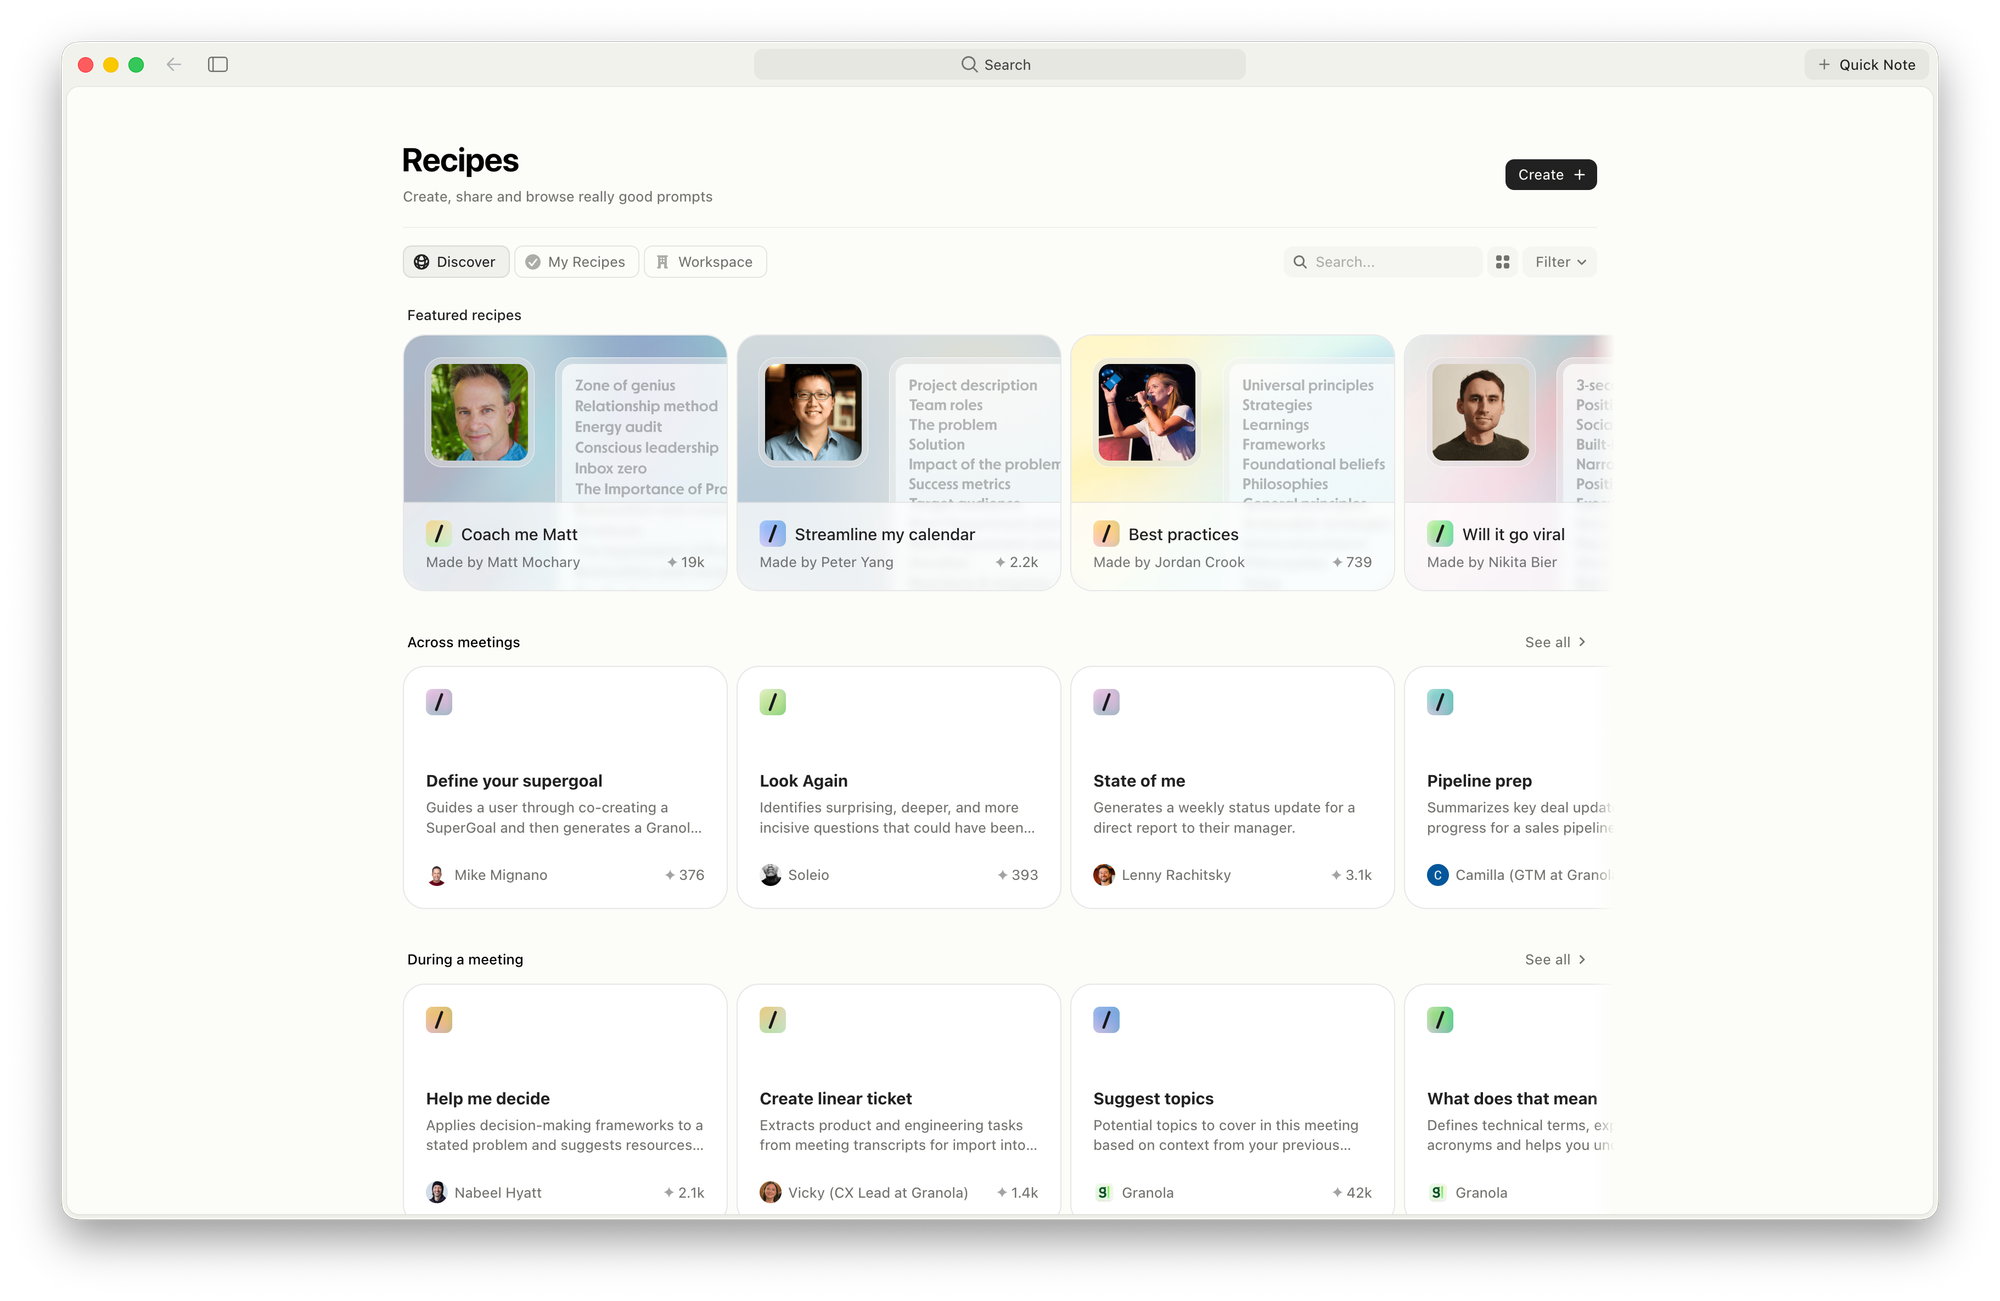This screenshot has height=1301, width=2000.
Task: Expand See all for Across meetings
Action: click(1555, 642)
